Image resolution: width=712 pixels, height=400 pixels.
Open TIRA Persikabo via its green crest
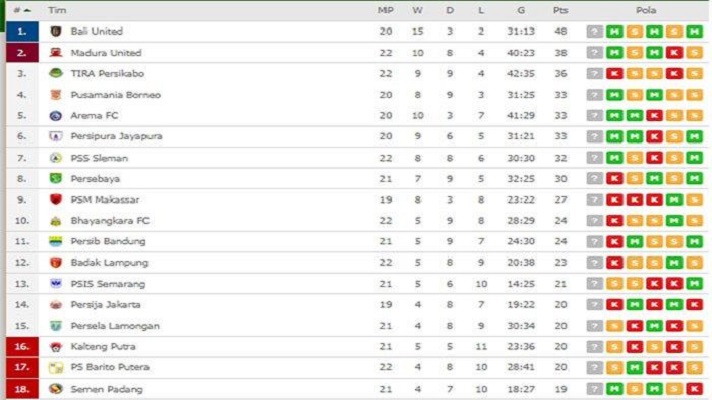pyautogui.click(x=56, y=73)
